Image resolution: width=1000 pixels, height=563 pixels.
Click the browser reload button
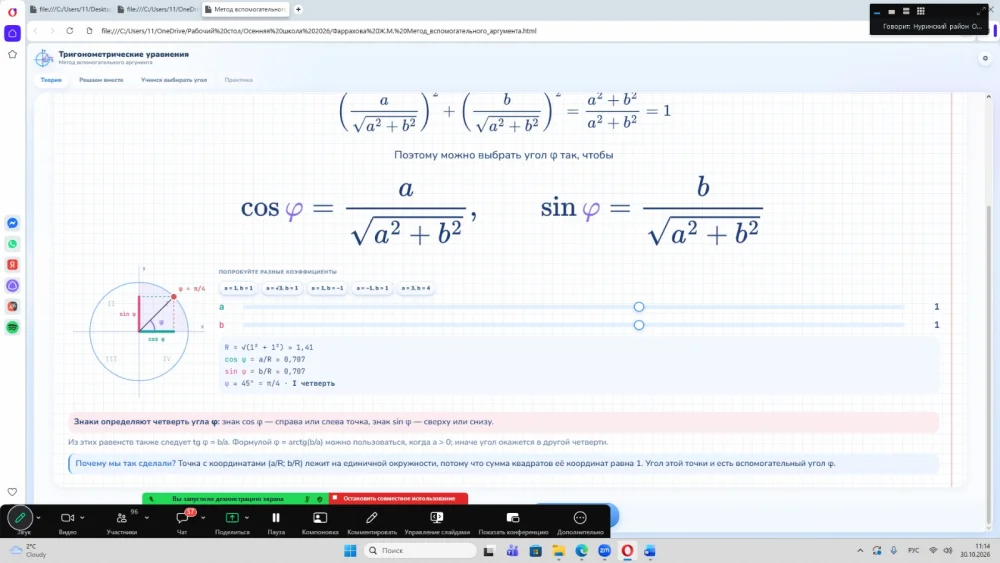[x=70, y=31]
